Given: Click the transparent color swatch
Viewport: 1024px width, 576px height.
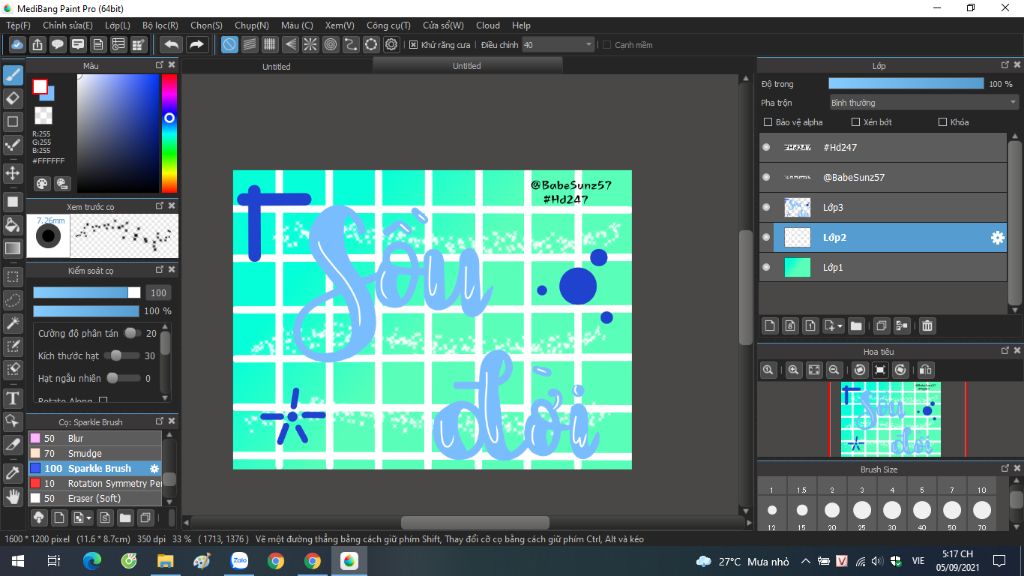Looking at the screenshot, I should coord(43,116).
